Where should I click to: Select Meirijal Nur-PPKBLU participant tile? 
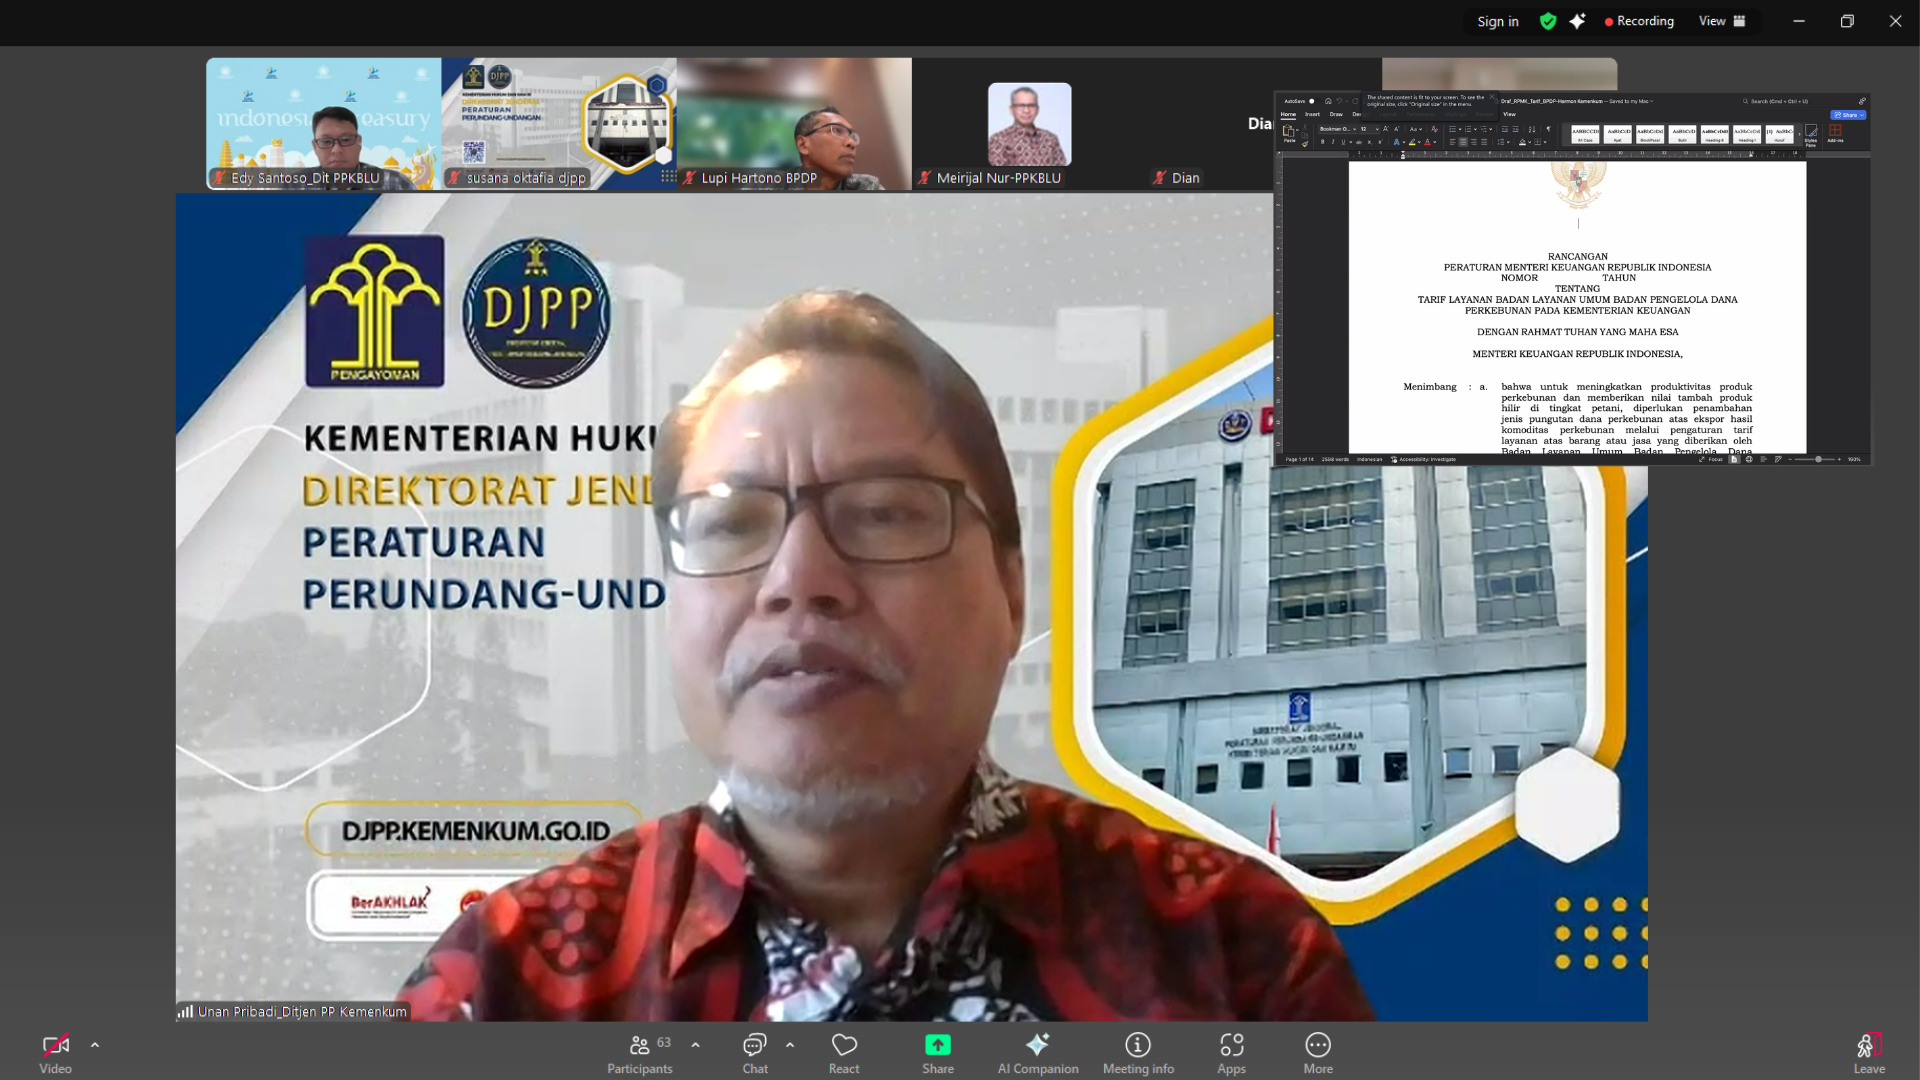click(1029, 123)
